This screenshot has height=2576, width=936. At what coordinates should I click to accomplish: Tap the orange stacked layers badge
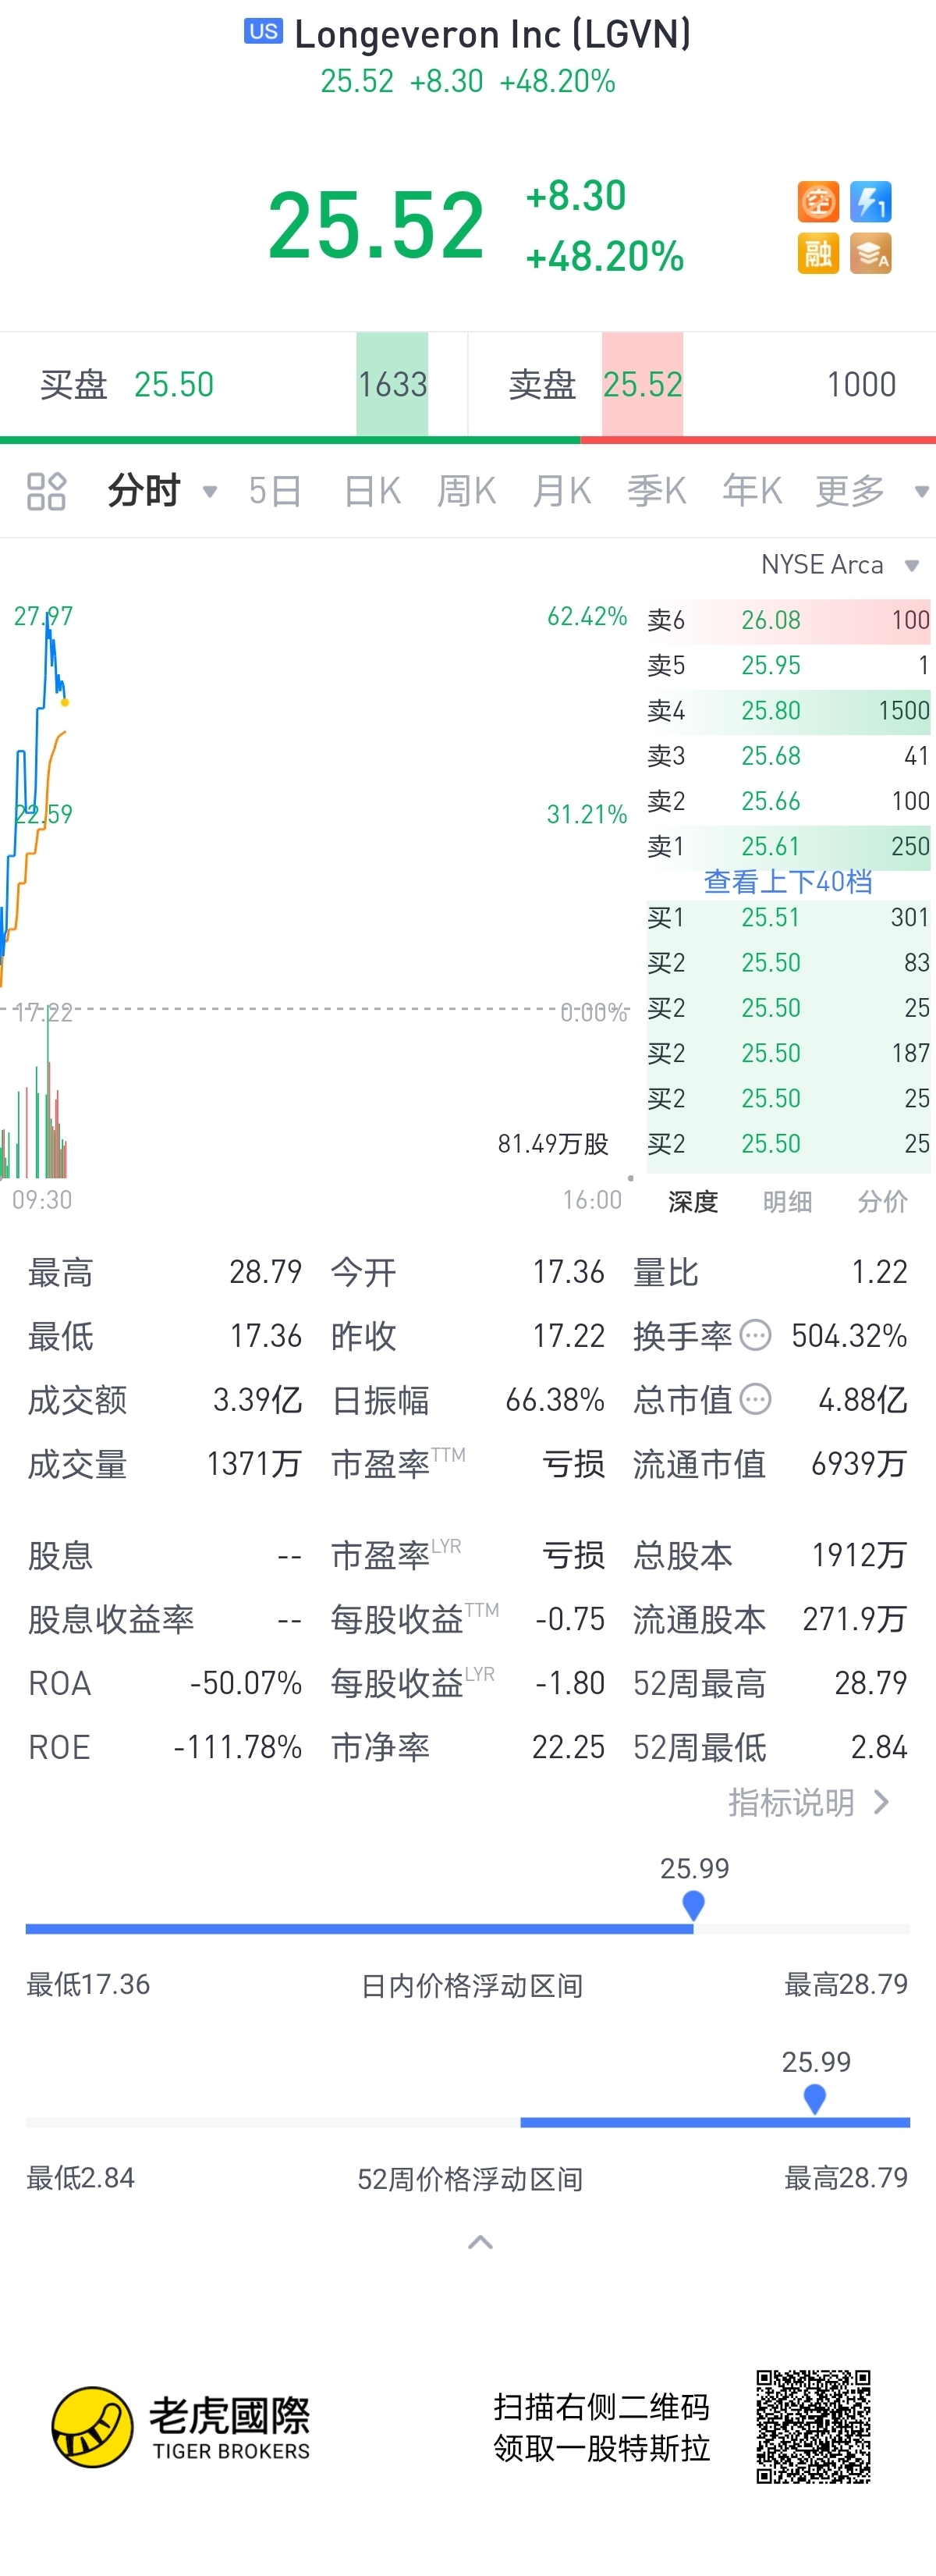pyautogui.click(x=870, y=254)
